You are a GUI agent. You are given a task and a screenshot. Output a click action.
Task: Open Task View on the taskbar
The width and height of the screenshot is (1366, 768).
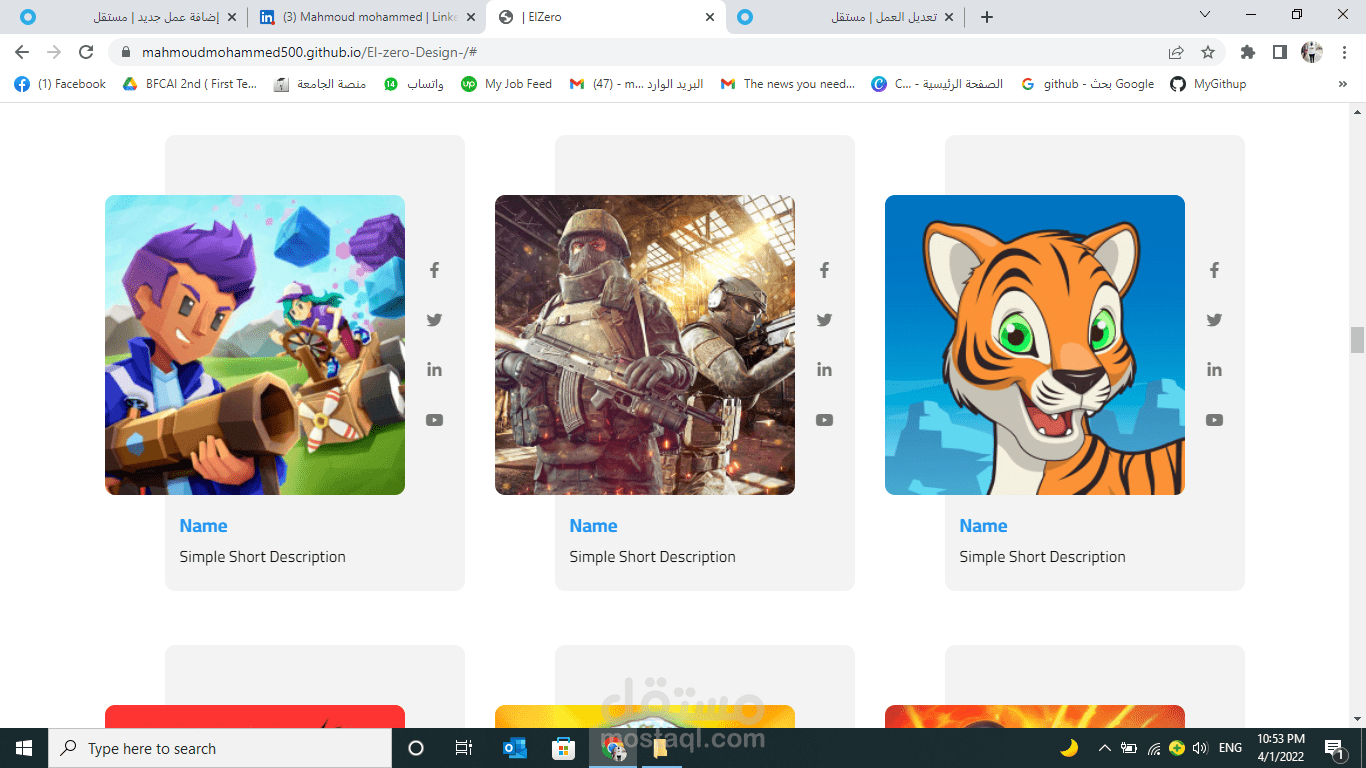pyautogui.click(x=464, y=748)
